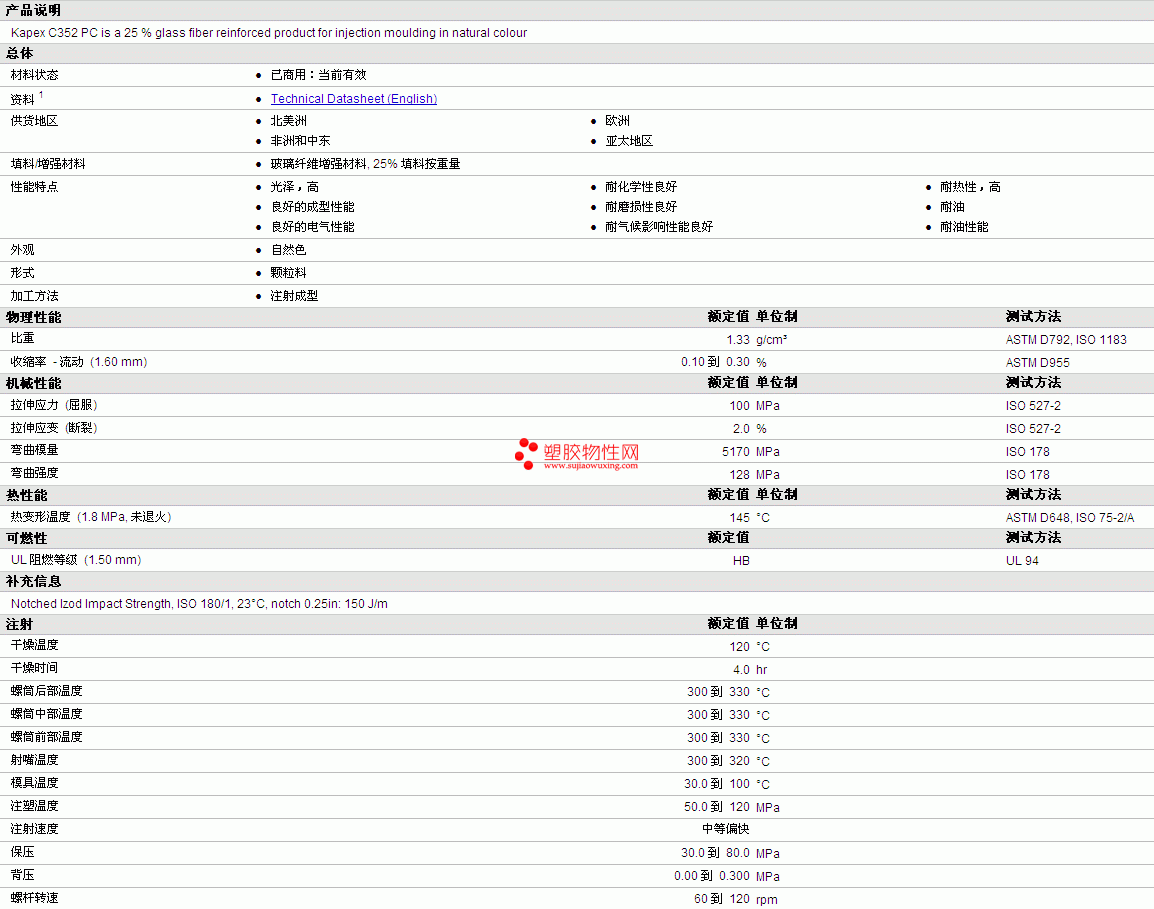Select the feature 耐气候影响性能良好
This screenshot has height=909, width=1154.
659,227
